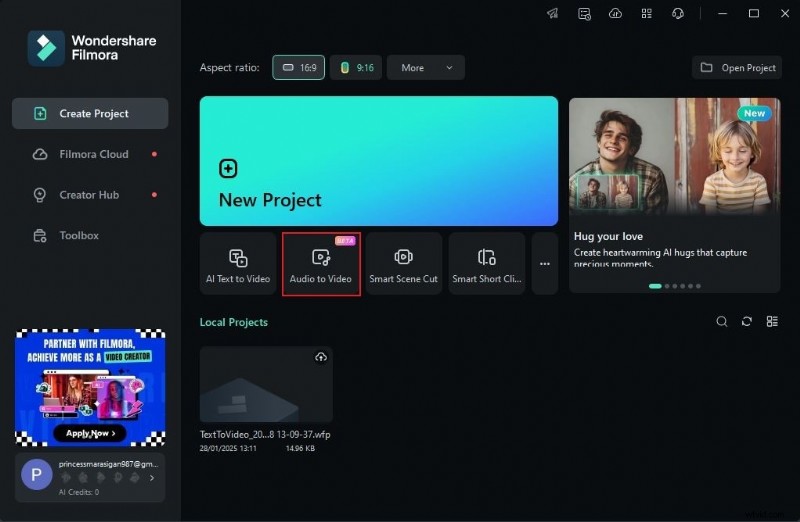Screen dimensions: 800x522
Task: Upload project using thumbnail cloud icon
Action: pos(321,357)
